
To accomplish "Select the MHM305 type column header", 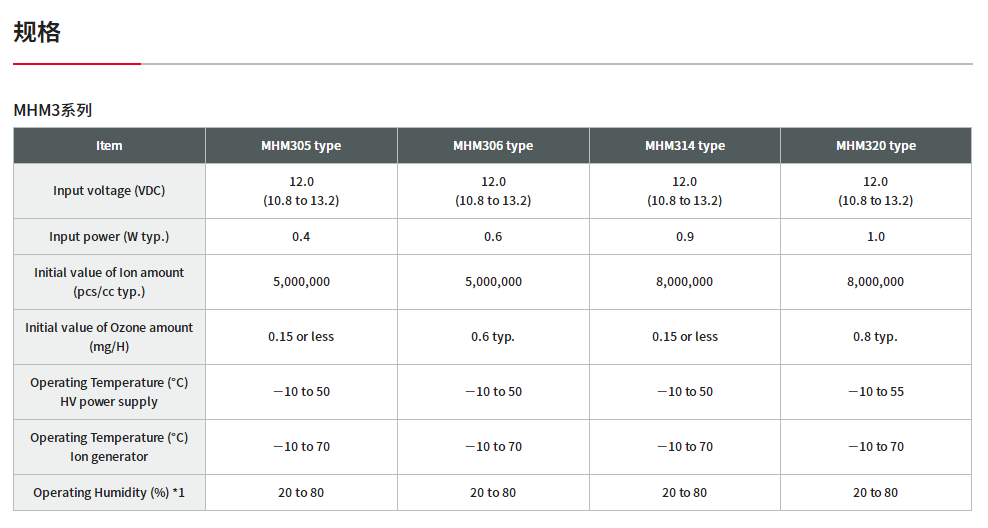I will pos(301,146).
